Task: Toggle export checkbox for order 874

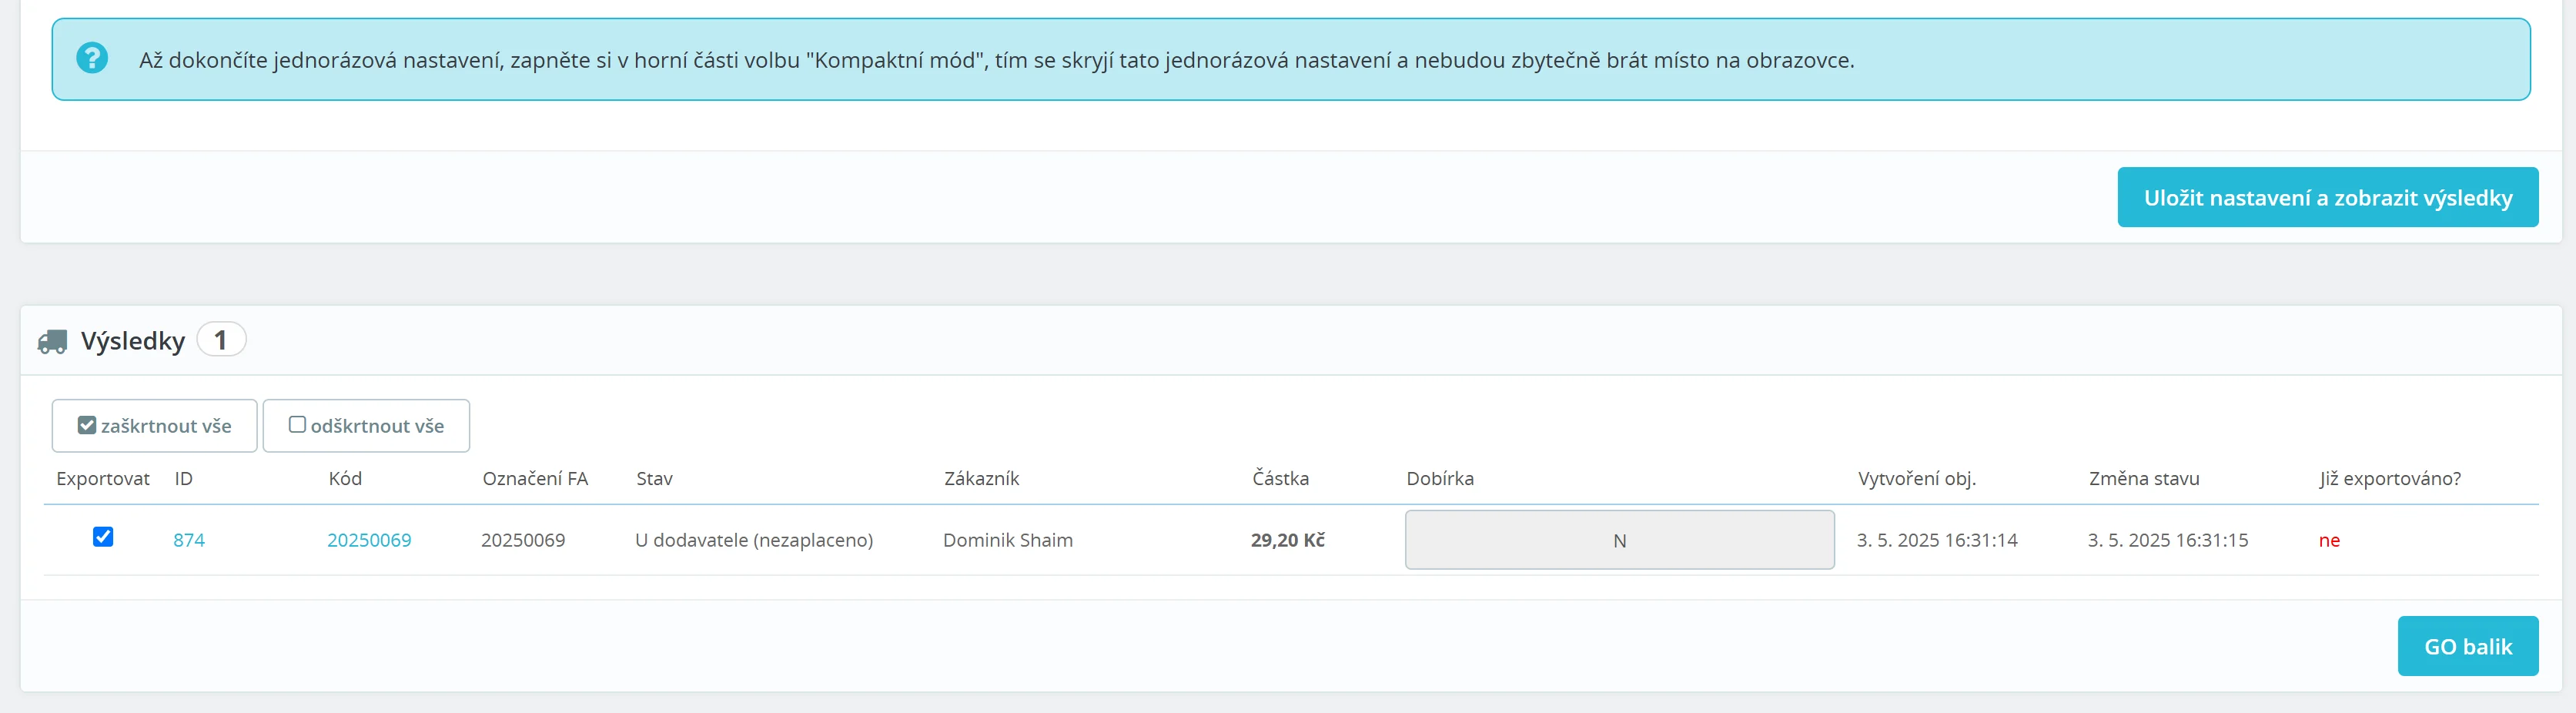Action: pyautogui.click(x=103, y=537)
